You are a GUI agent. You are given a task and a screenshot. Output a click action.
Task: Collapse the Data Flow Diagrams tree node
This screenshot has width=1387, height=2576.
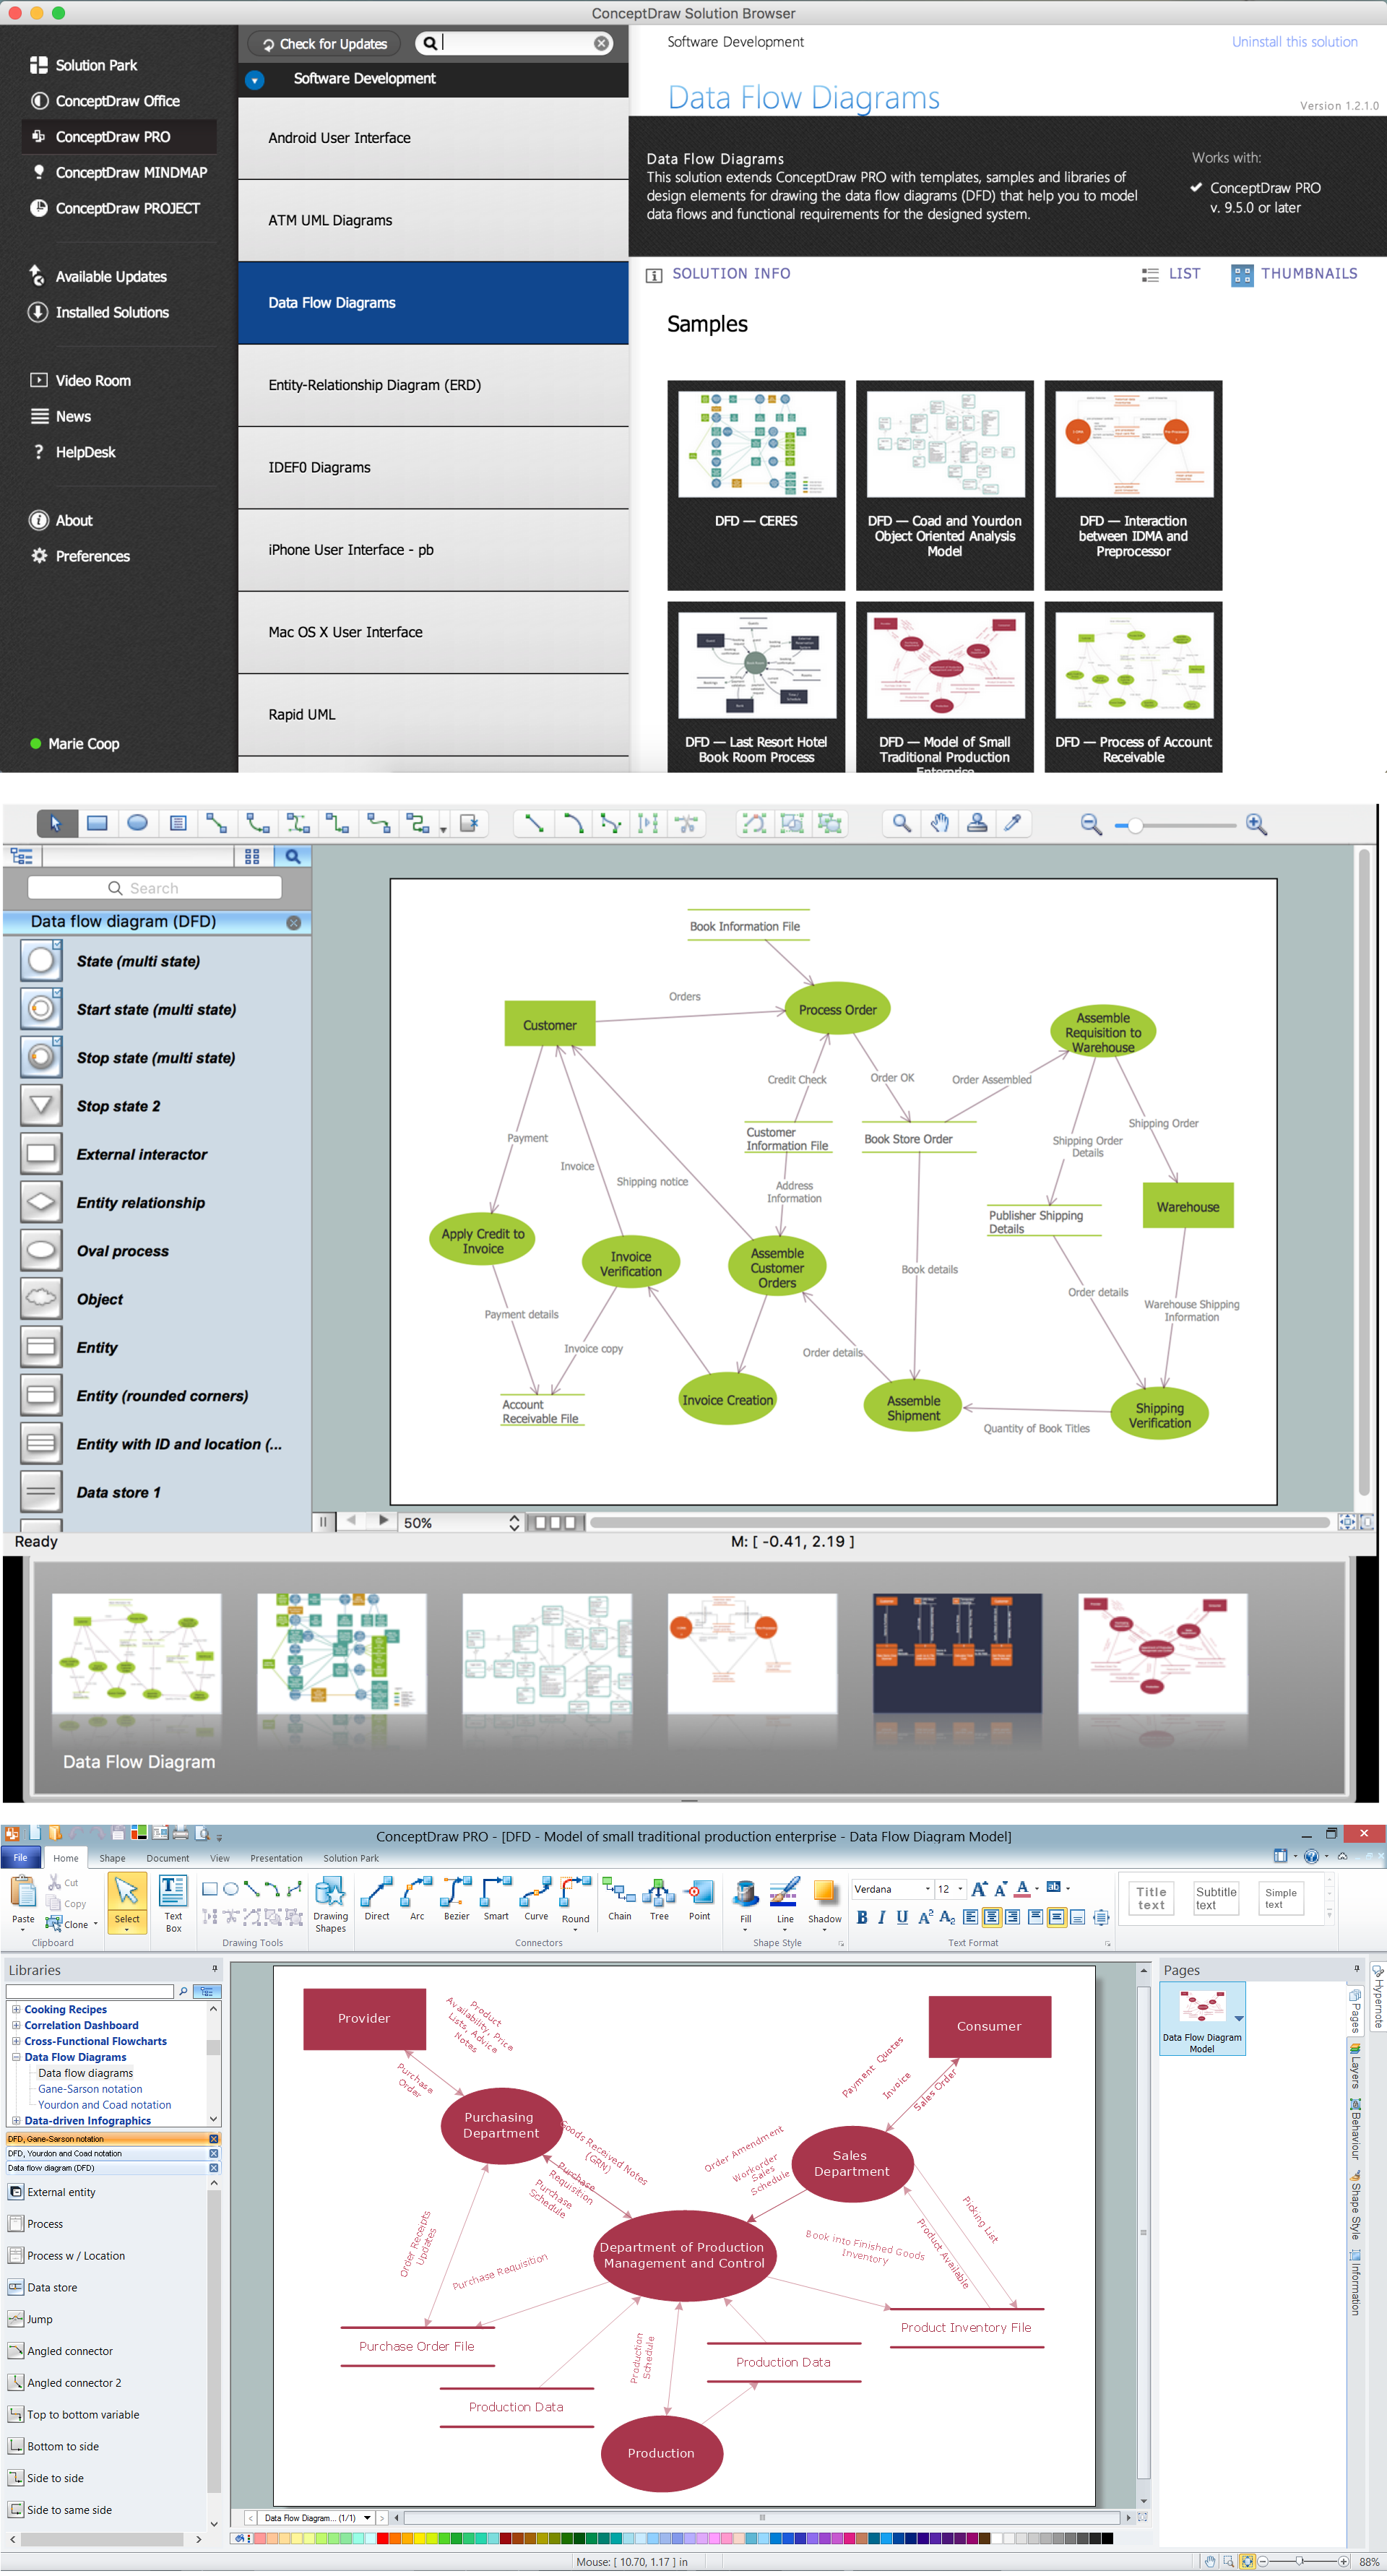pyautogui.click(x=16, y=2057)
